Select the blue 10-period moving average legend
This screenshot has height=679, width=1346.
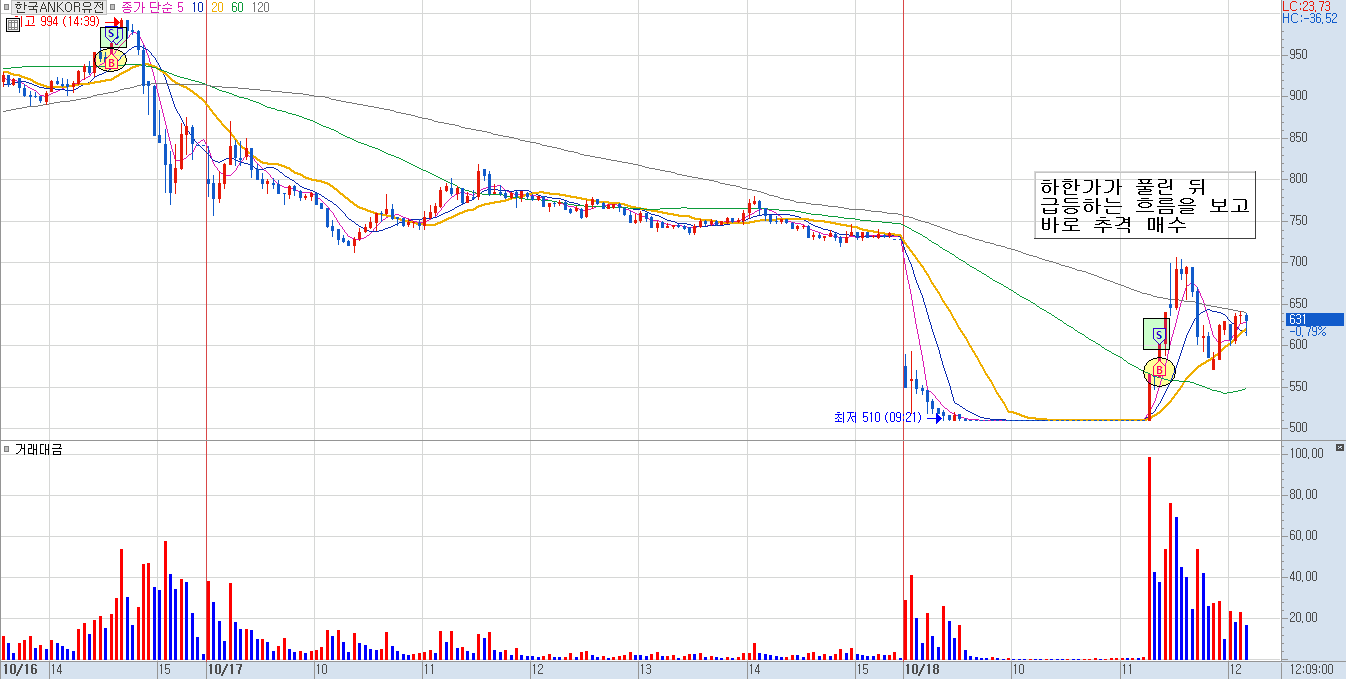(199, 7)
